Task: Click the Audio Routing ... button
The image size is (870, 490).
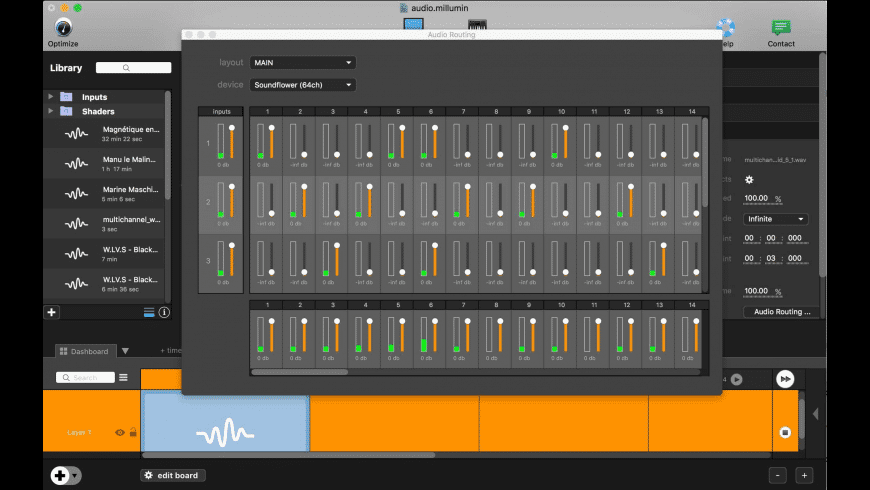Action: click(x=782, y=312)
